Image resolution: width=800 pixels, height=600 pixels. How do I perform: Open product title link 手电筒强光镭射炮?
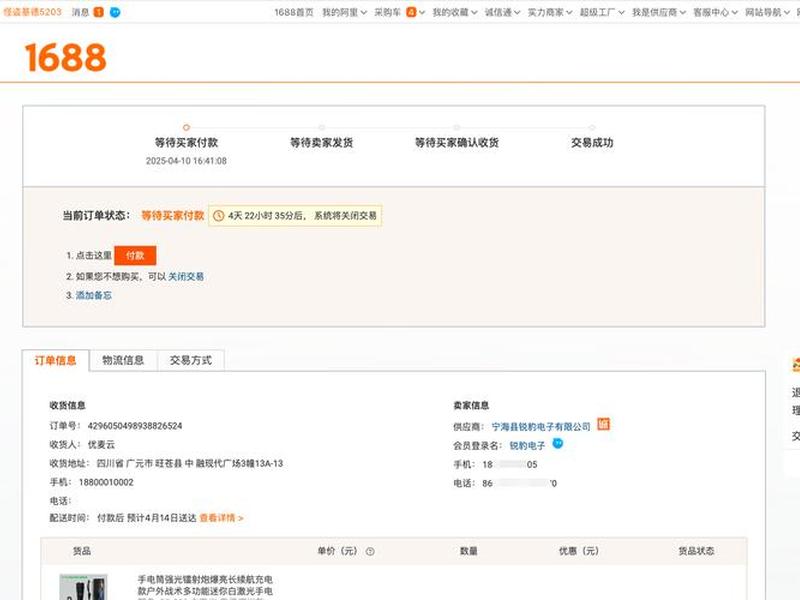pyautogui.click(x=205, y=585)
